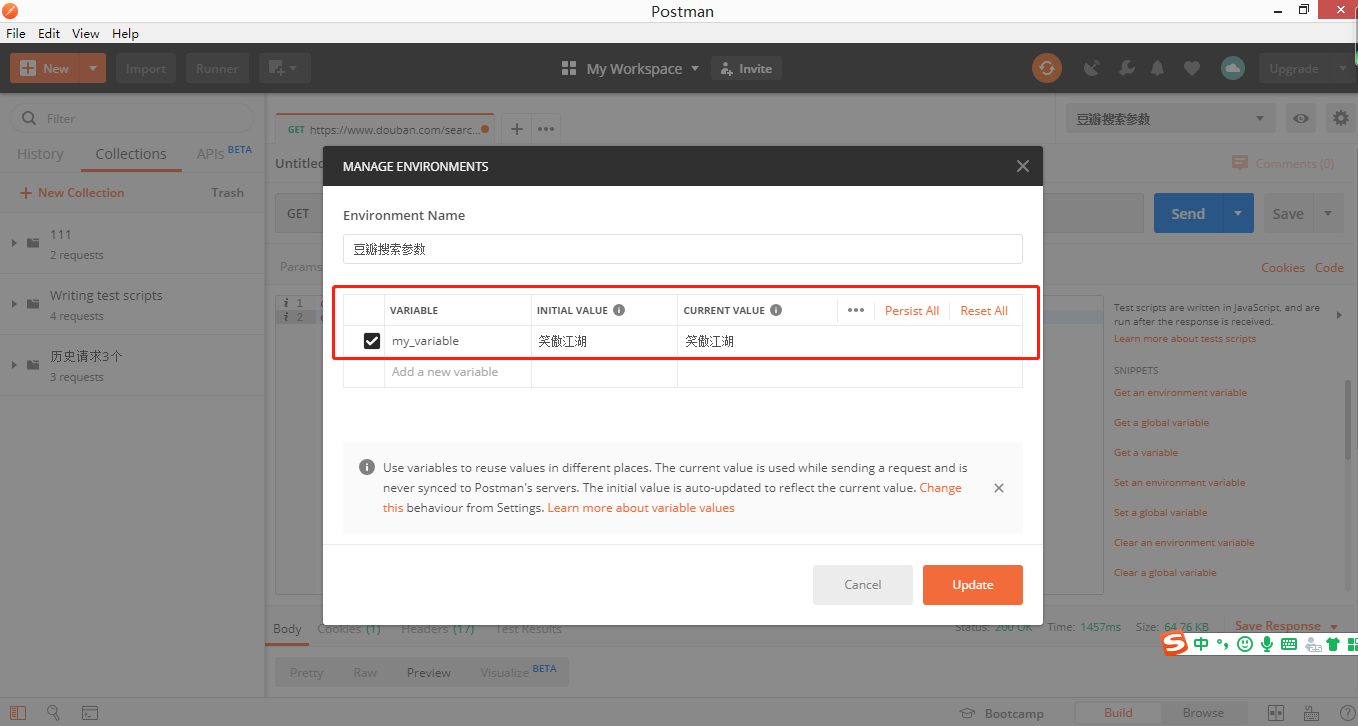Screen dimensions: 1358x726
Task: Open manage environments gear icon
Action: tap(1341, 118)
